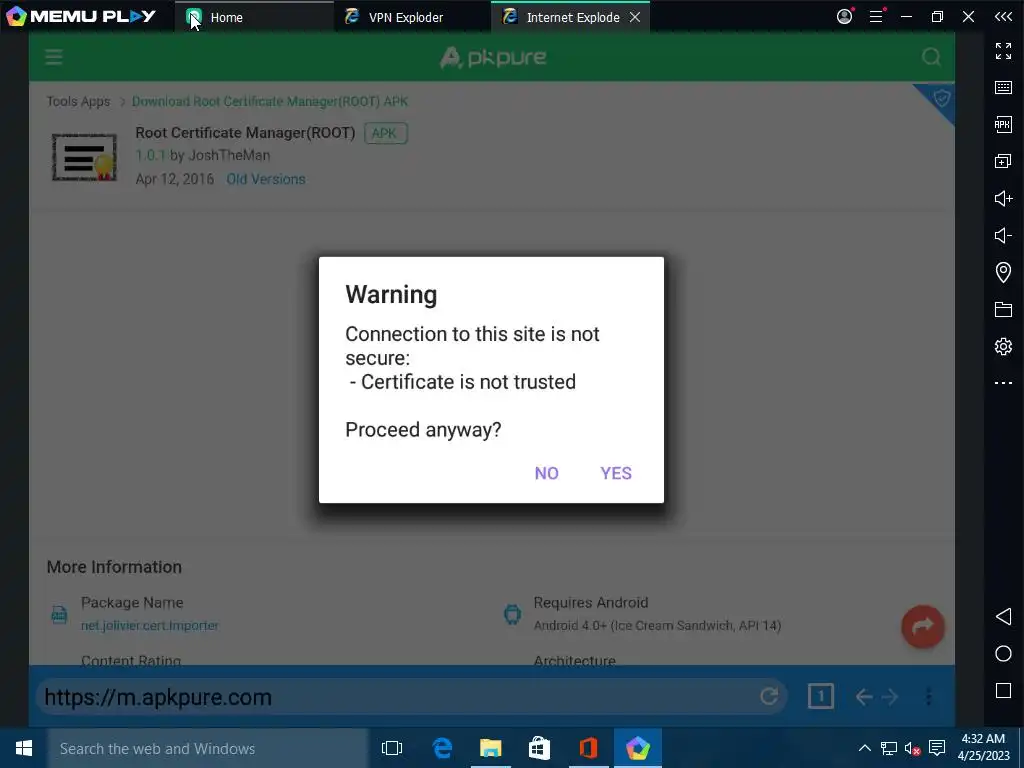Open Windows Store from taskbar
The height and width of the screenshot is (768, 1024).
[539, 748]
